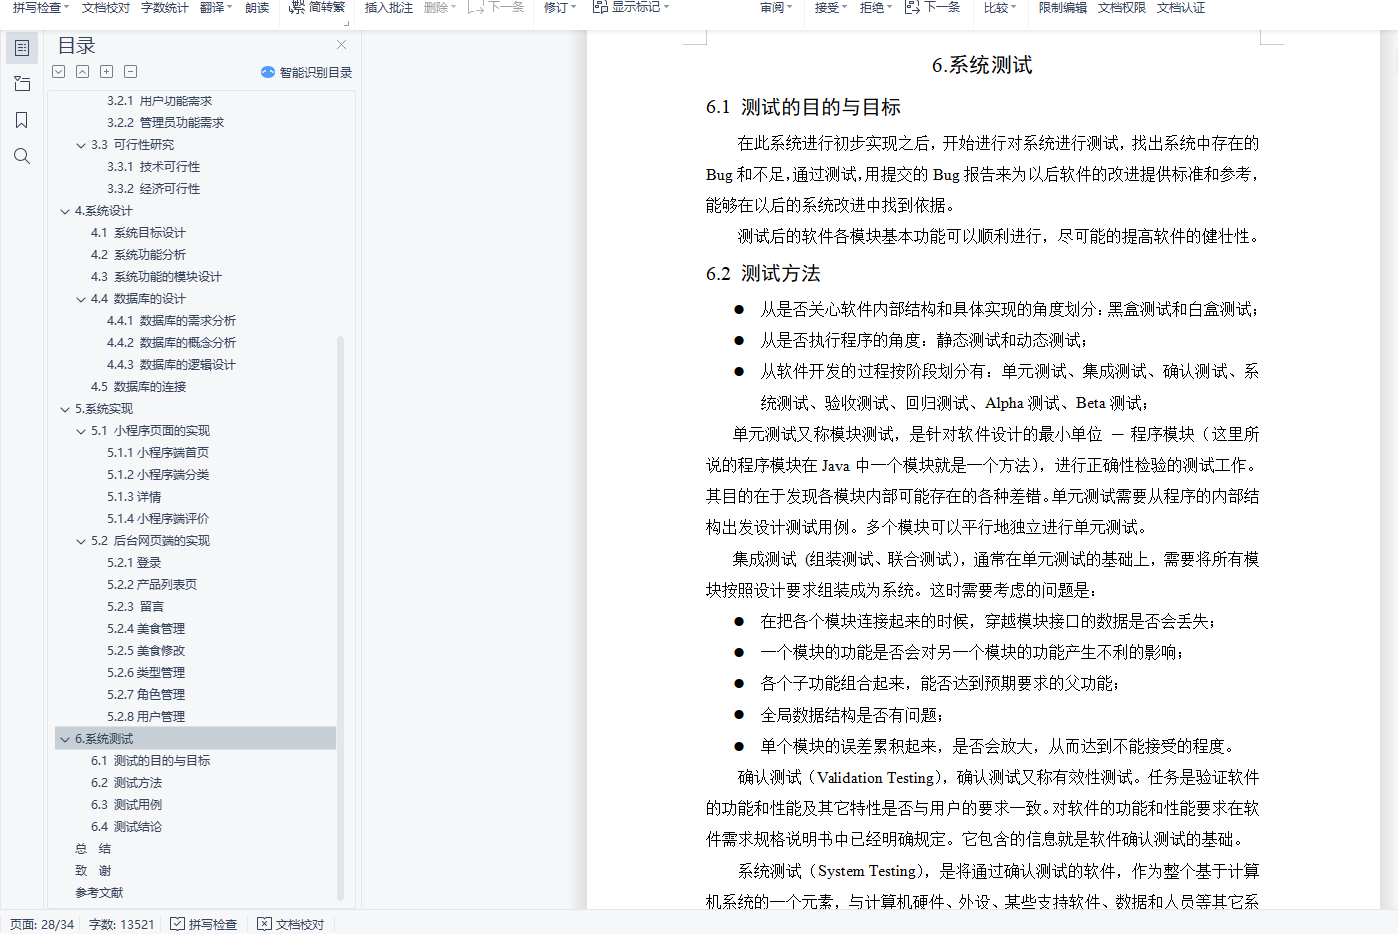Click 限制编辑 in the ribbon
Screen dimensions: 1398x934
click(1063, 7)
